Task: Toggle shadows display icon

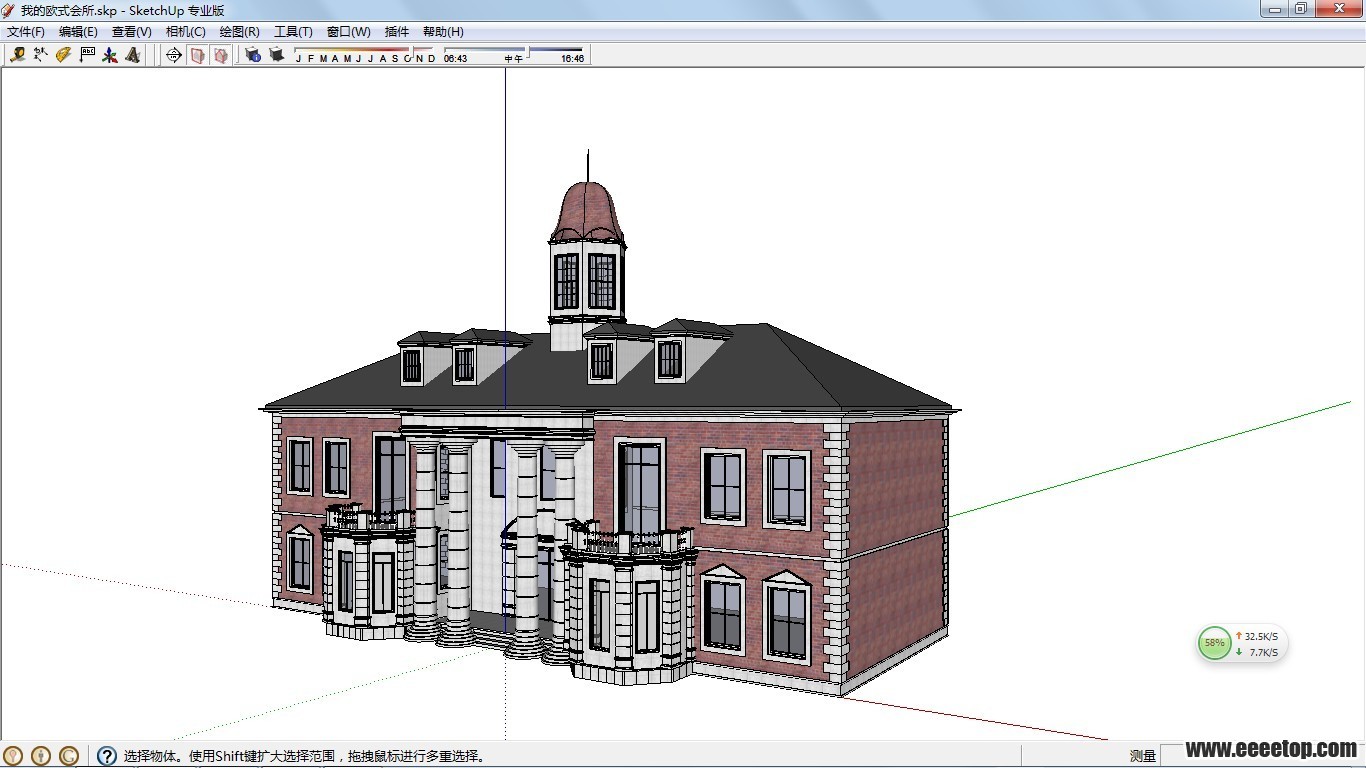Action: 277,55
